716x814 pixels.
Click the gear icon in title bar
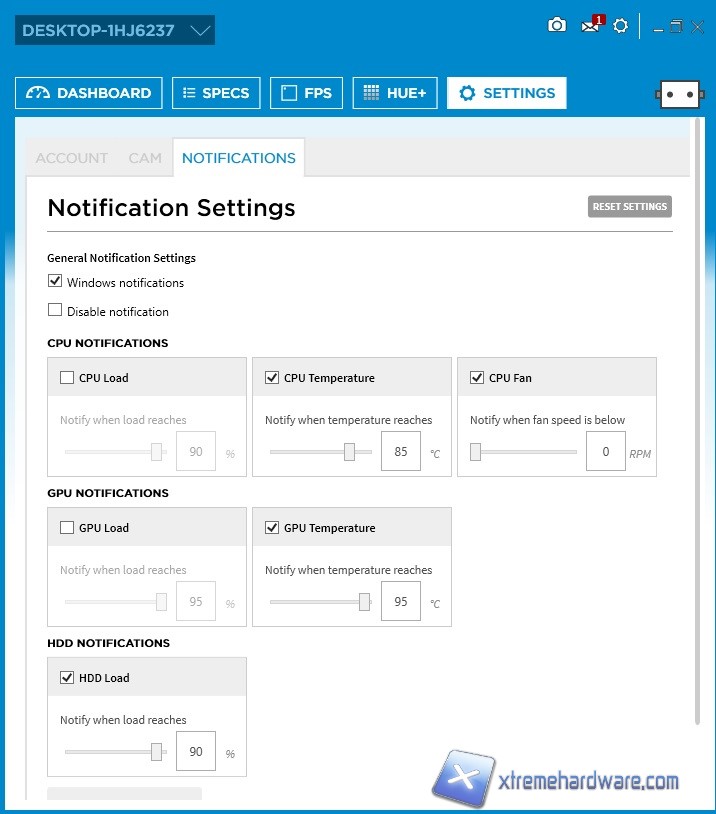pos(620,26)
